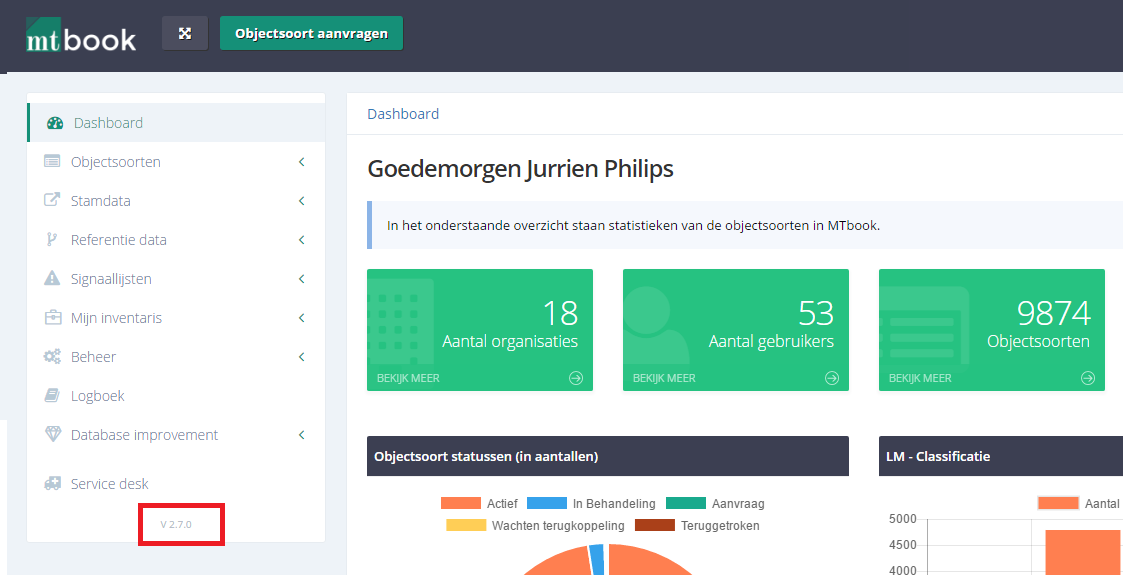Image resolution: width=1123 pixels, height=575 pixels.
Task: Click the mtbook logo
Action: (x=81, y=35)
